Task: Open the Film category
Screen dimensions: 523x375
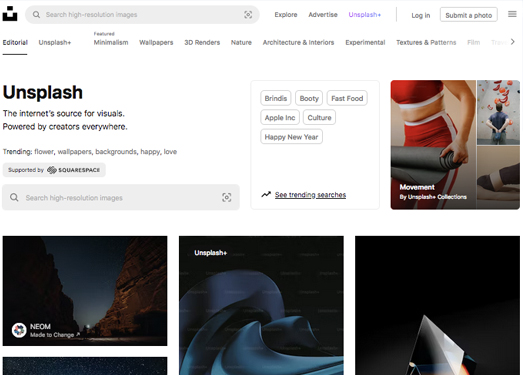Action: point(473,42)
